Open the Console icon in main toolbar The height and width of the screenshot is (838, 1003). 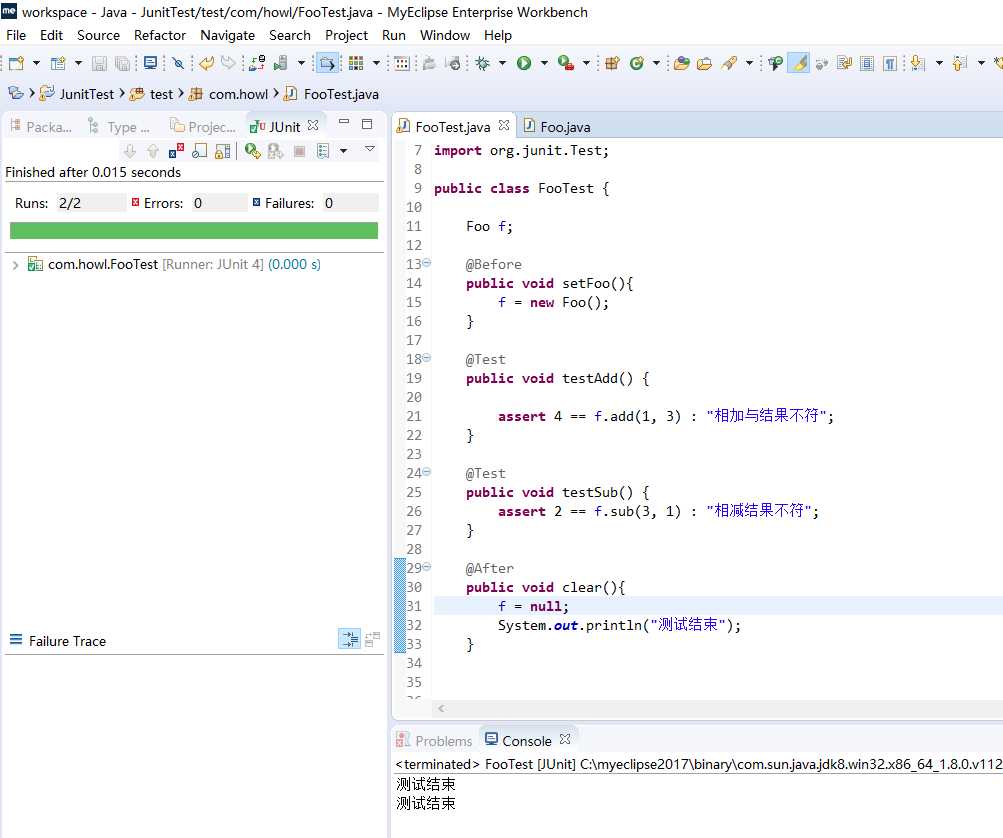[x=150, y=63]
